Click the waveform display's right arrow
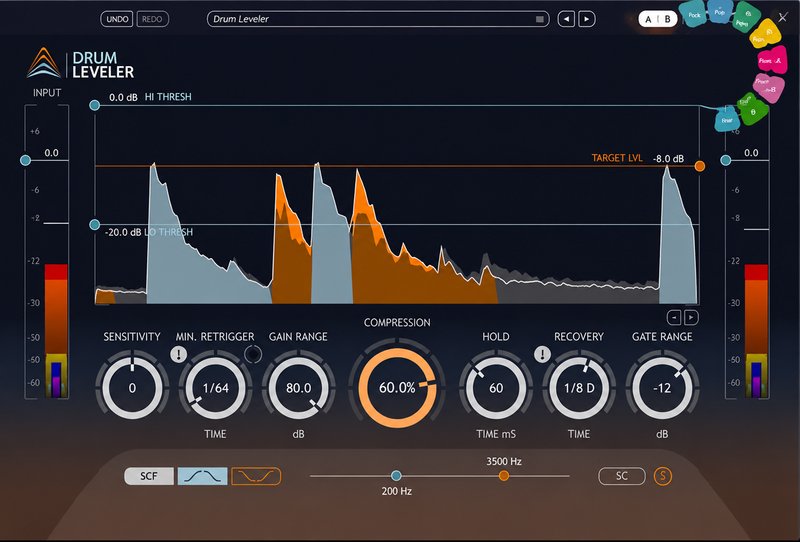800x542 pixels. coord(691,317)
